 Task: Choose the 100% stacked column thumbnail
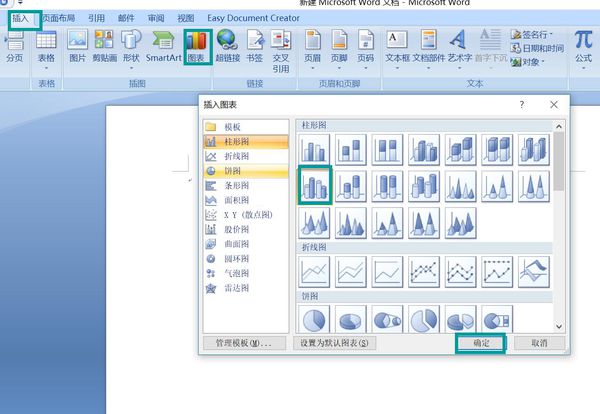(387, 149)
